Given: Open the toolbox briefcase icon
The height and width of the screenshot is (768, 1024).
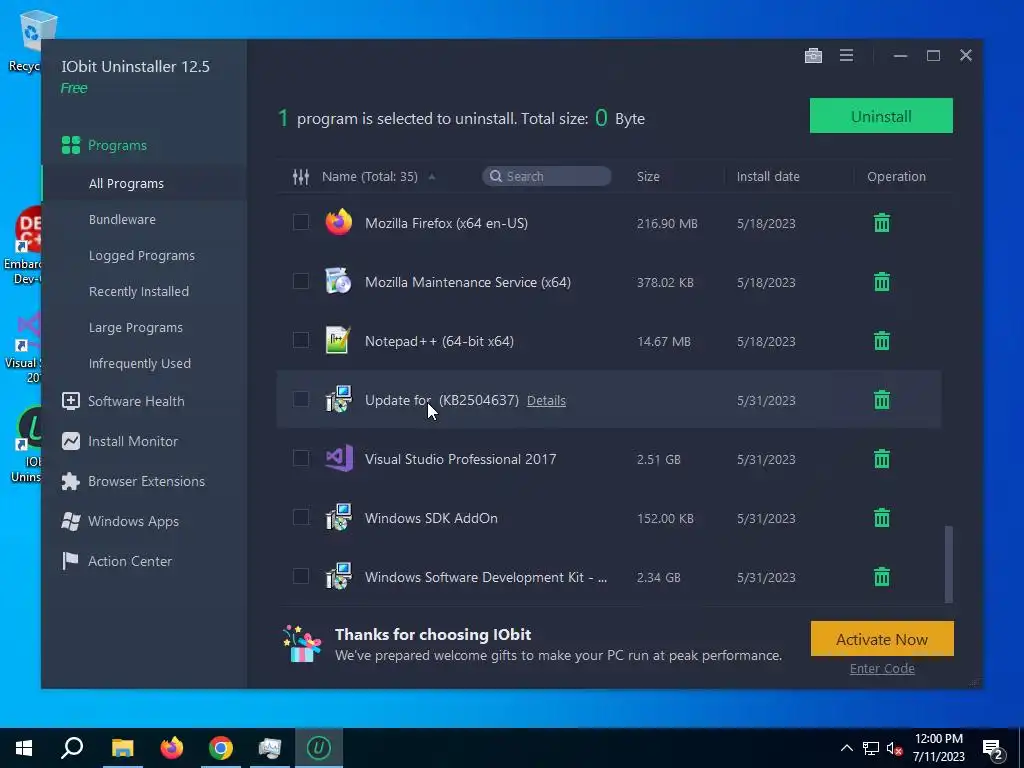Looking at the screenshot, I should pyautogui.click(x=813, y=56).
